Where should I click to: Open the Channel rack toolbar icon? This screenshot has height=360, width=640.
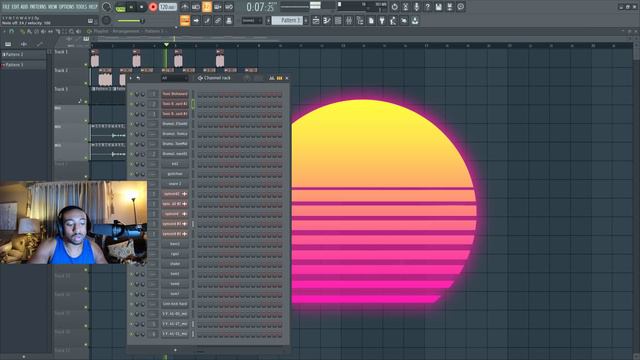pos(338,20)
